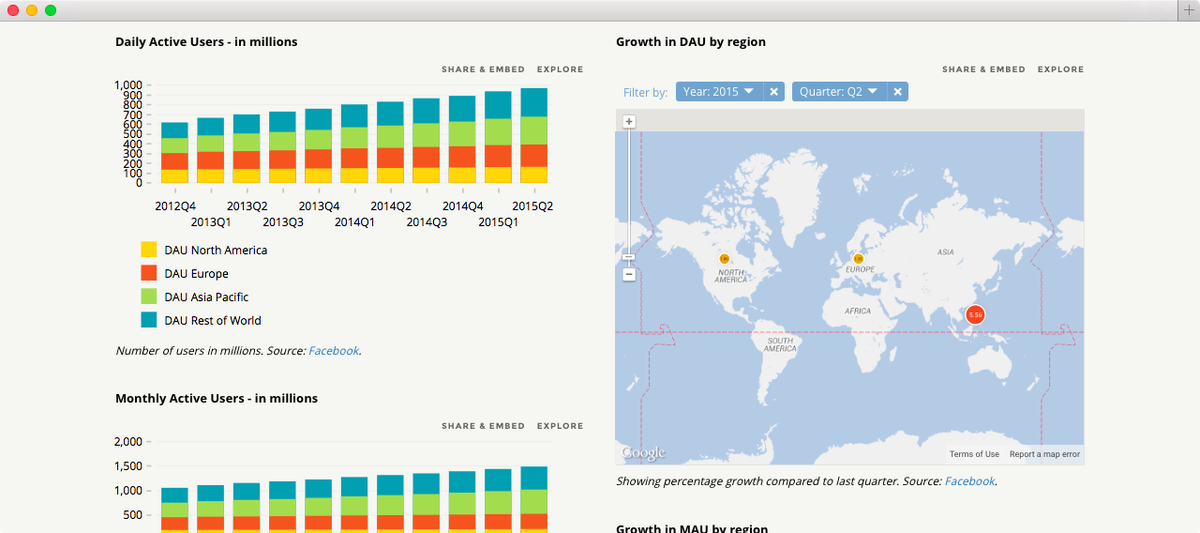Click the ASIA label on map
1200x533 pixels.
[945, 251]
